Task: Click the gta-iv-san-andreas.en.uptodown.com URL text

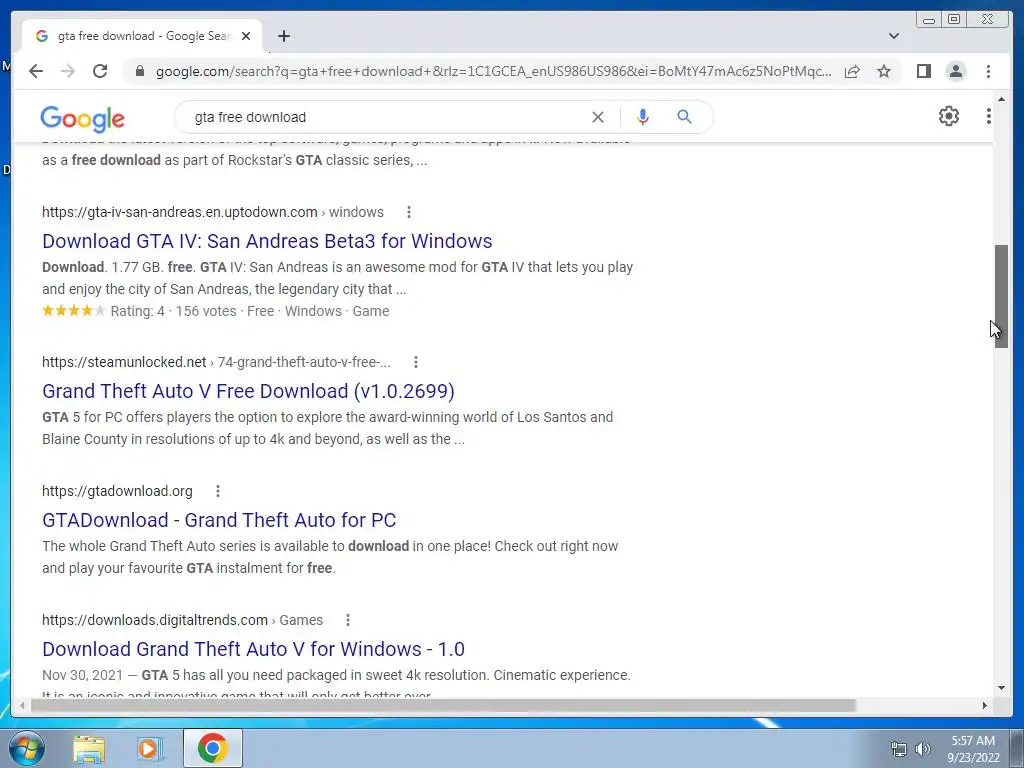Action: click(x=180, y=212)
